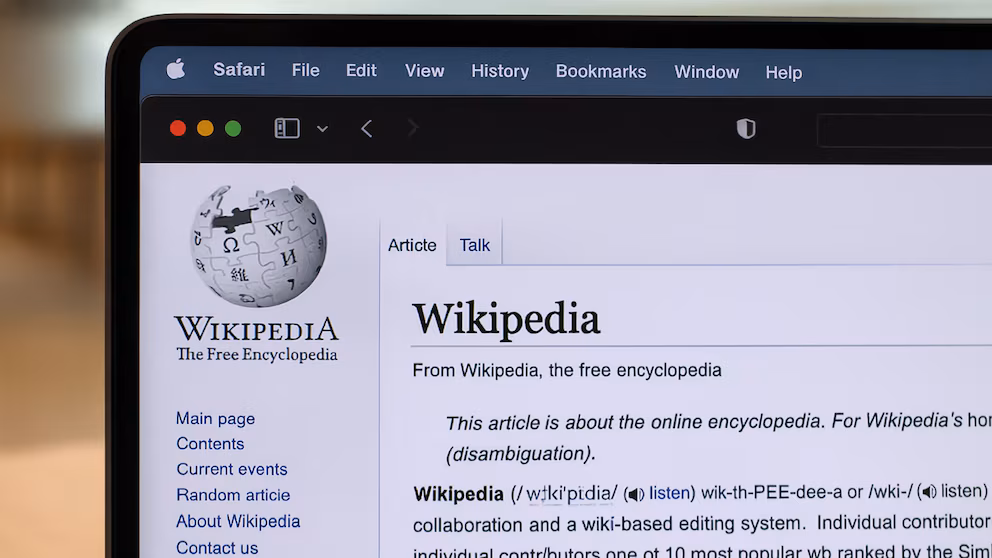
Task: Open the Contact us link
Action: point(217,547)
